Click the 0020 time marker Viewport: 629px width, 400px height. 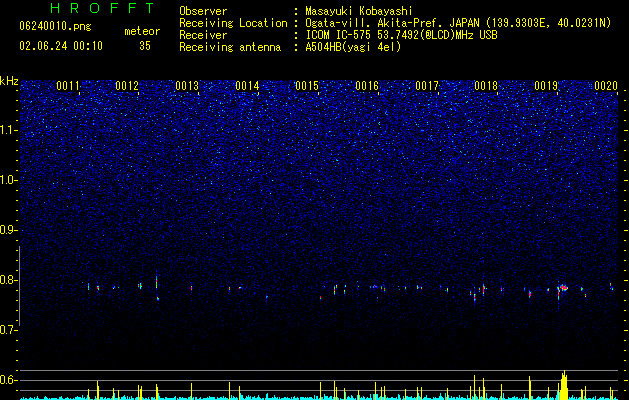pos(606,86)
